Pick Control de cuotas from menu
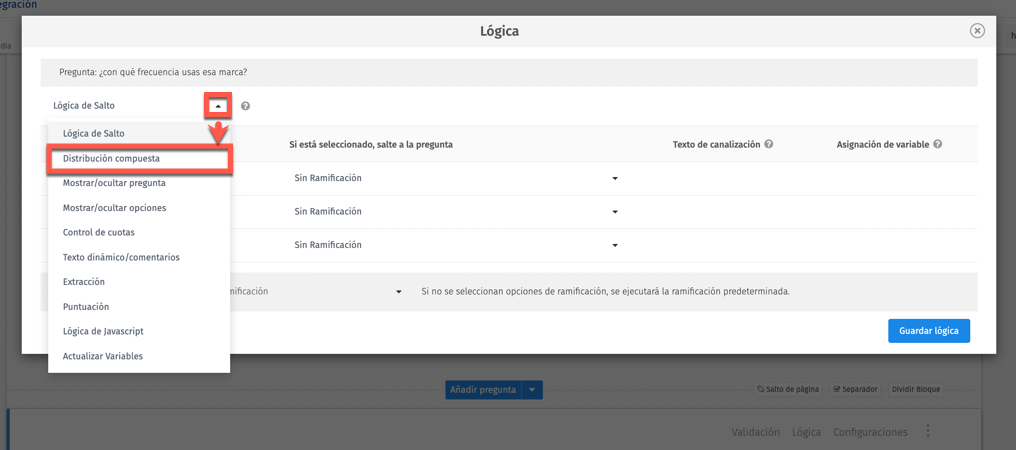Image resolution: width=1016 pixels, height=450 pixels. [98, 232]
